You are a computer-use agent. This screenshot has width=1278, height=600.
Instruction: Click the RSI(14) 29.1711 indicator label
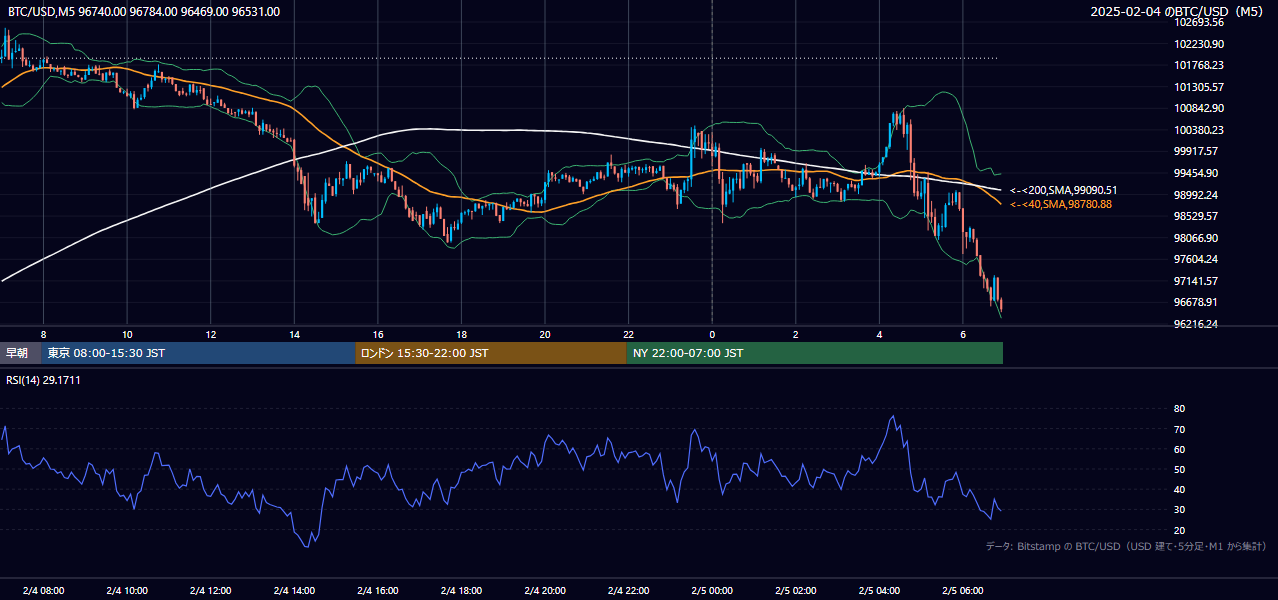(43, 380)
